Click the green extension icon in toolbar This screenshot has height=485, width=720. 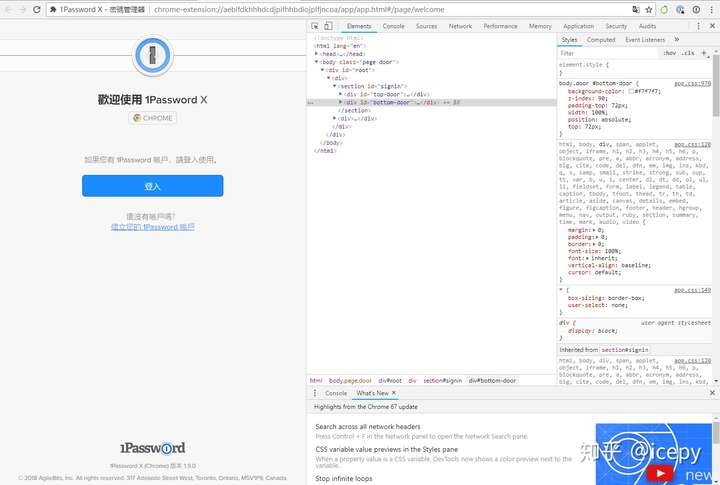coord(664,10)
